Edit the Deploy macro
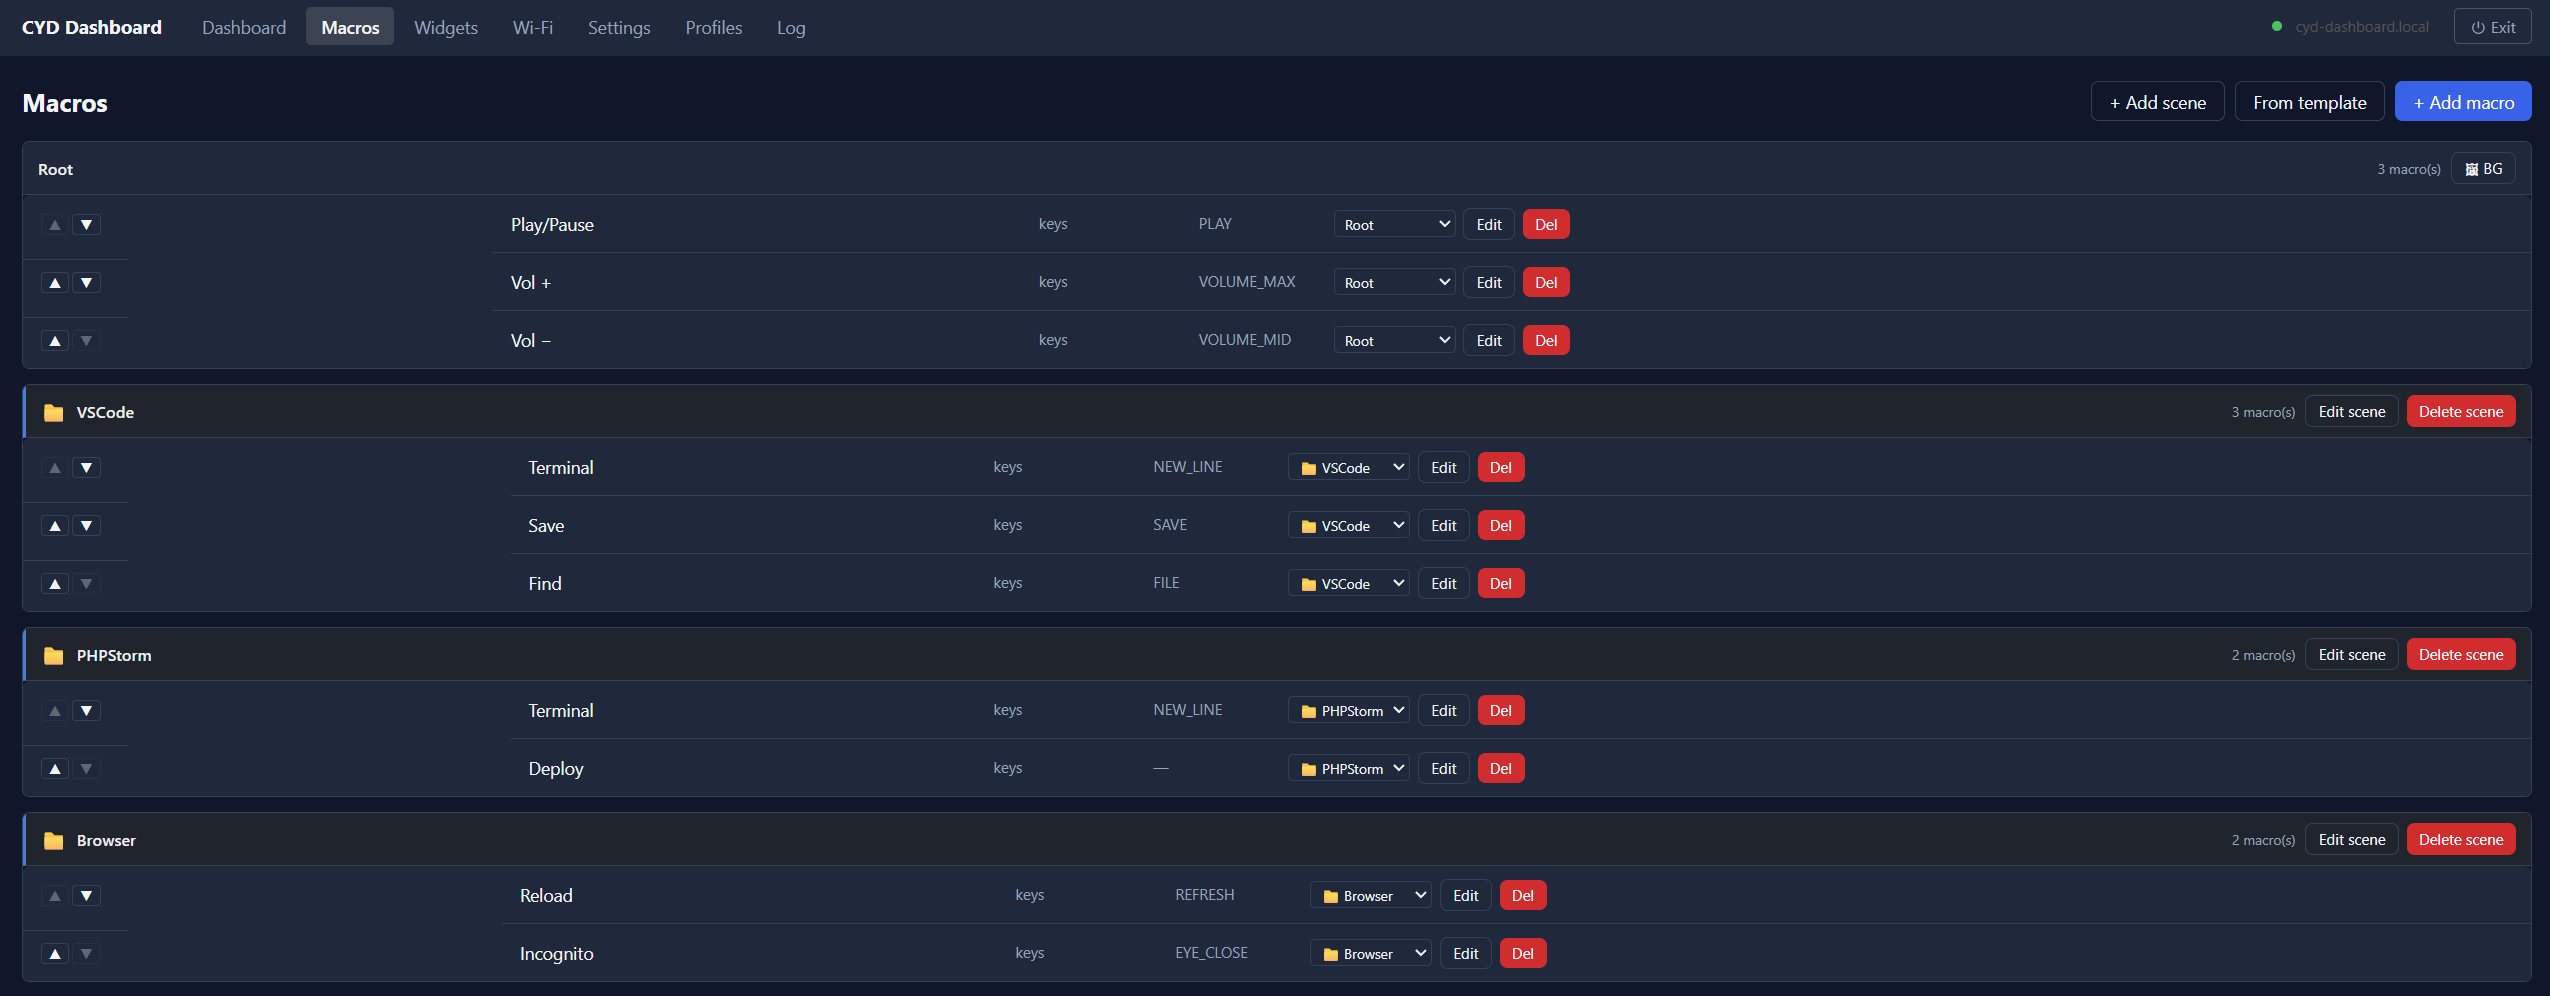Viewport: 2550px width, 996px height. pos(1444,769)
